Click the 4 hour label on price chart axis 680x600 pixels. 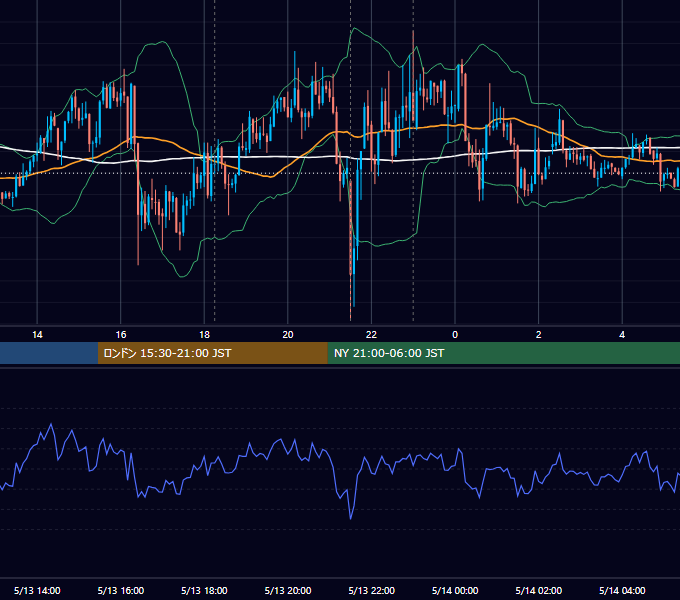pos(622,335)
